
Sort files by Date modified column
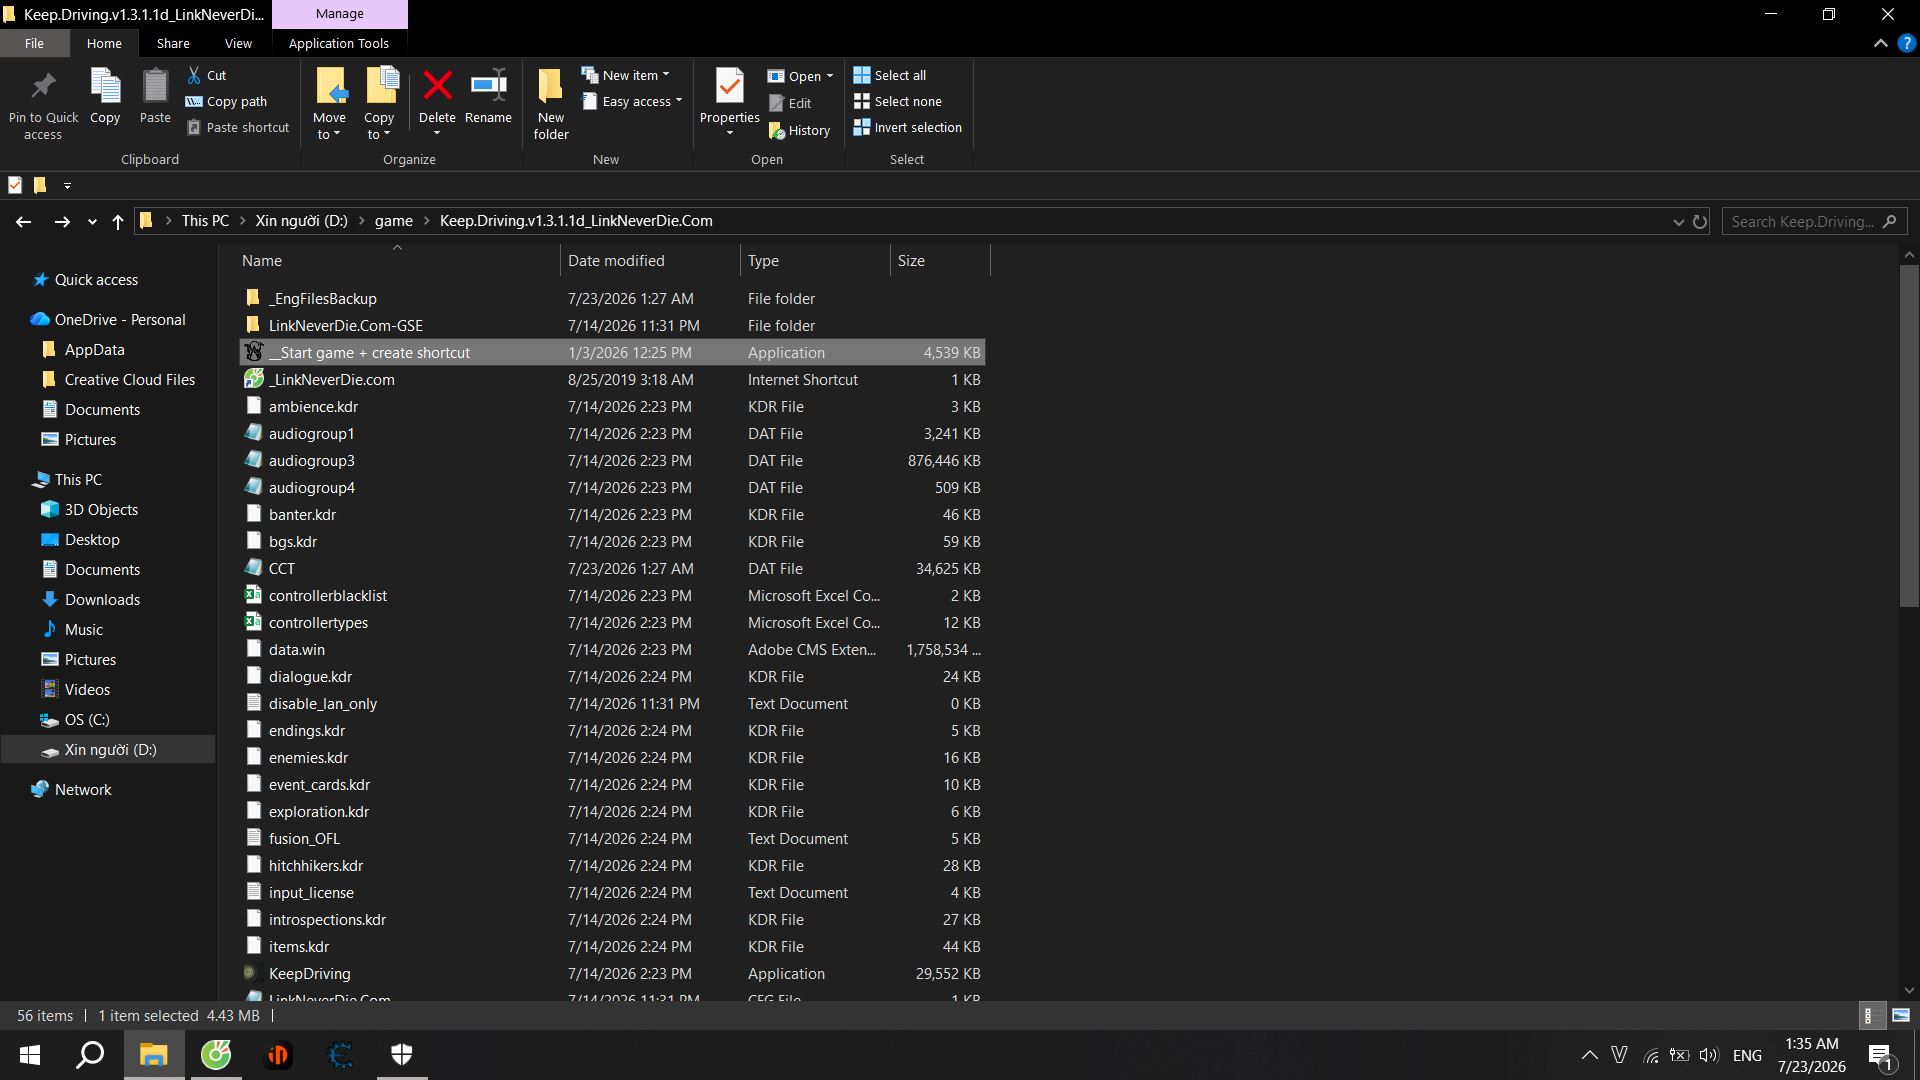tap(650, 260)
